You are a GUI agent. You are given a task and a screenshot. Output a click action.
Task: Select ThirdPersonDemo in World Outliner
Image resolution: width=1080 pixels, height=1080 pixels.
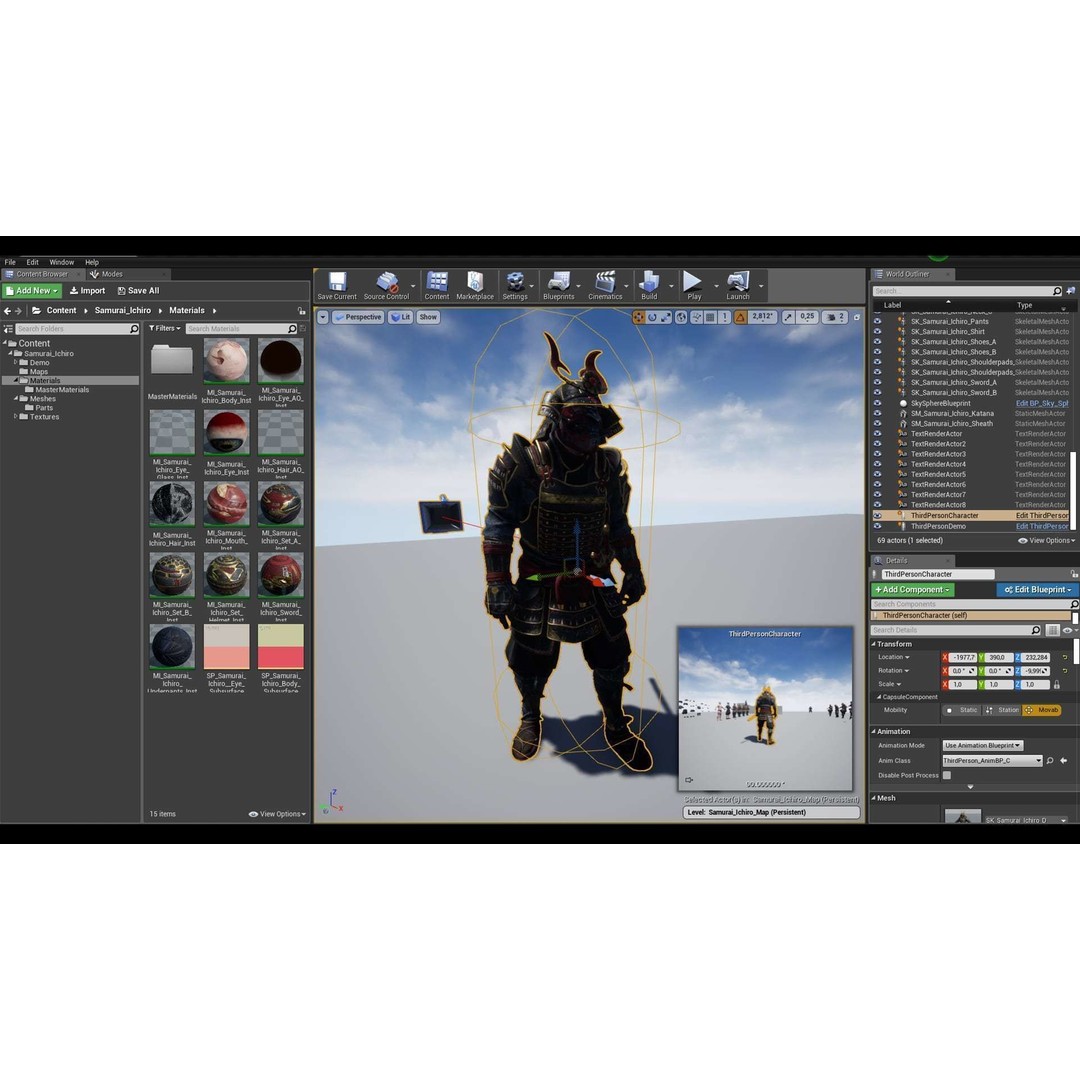pos(937,526)
